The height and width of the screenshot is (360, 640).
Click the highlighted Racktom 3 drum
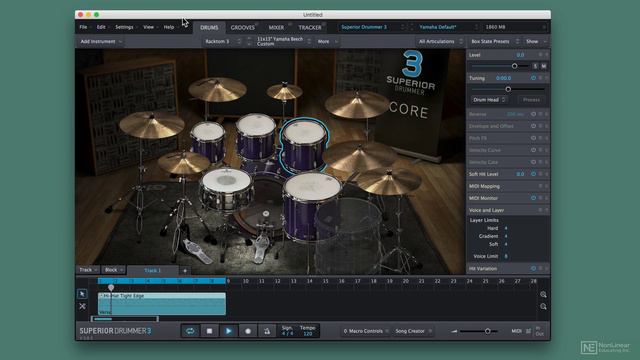(x=304, y=145)
